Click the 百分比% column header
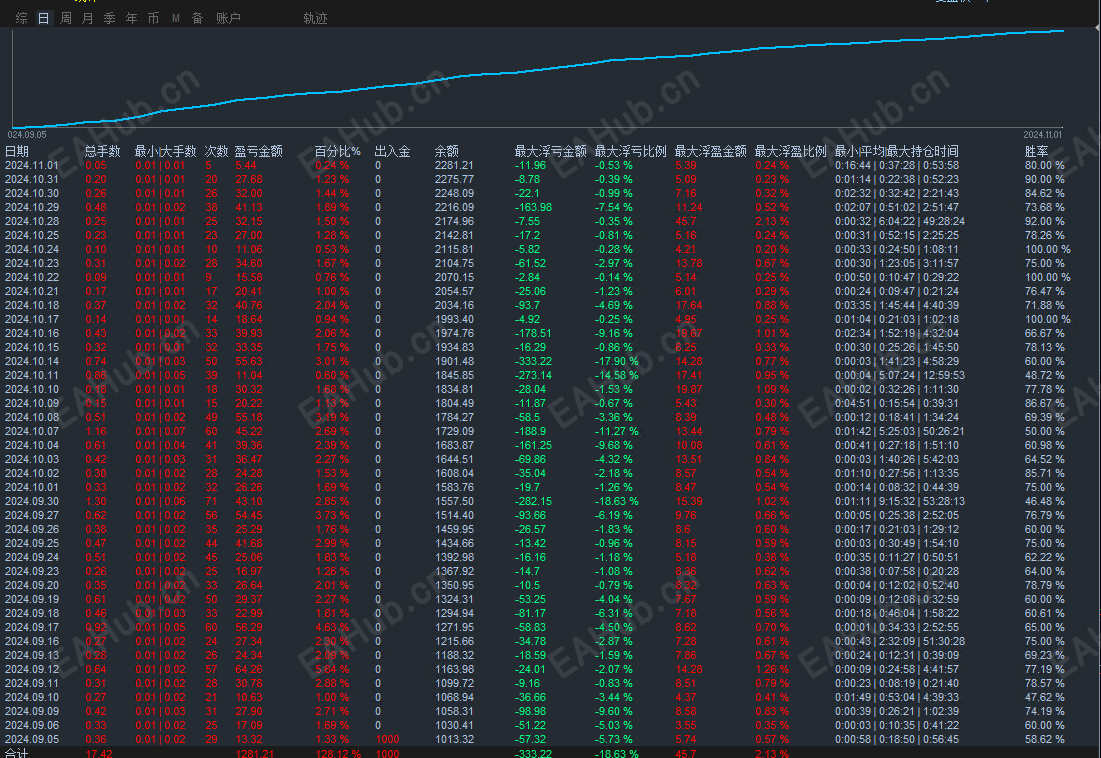This screenshot has height=758, width=1101. coord(338,151)
